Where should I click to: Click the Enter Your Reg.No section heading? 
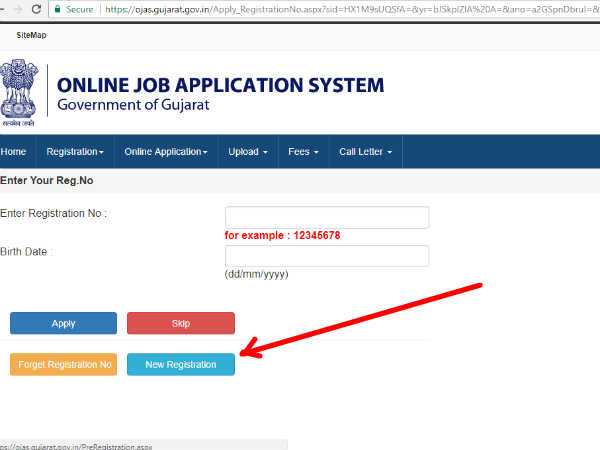pos(47,181)
